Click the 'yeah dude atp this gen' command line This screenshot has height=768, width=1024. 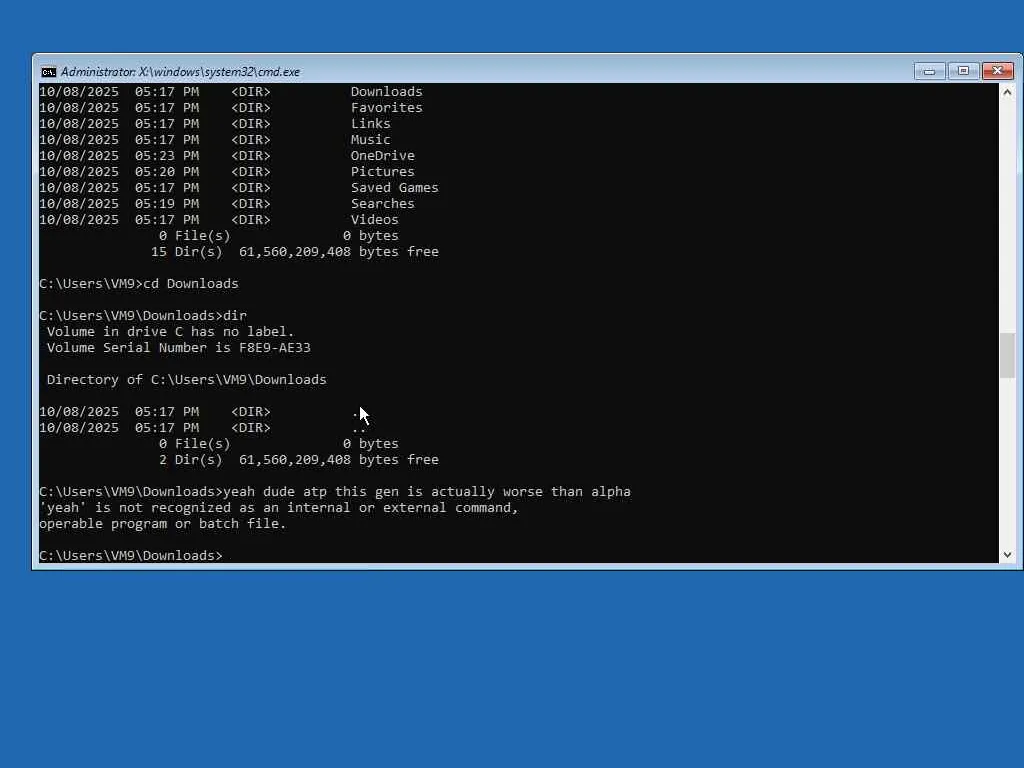(x=335, y=491)
